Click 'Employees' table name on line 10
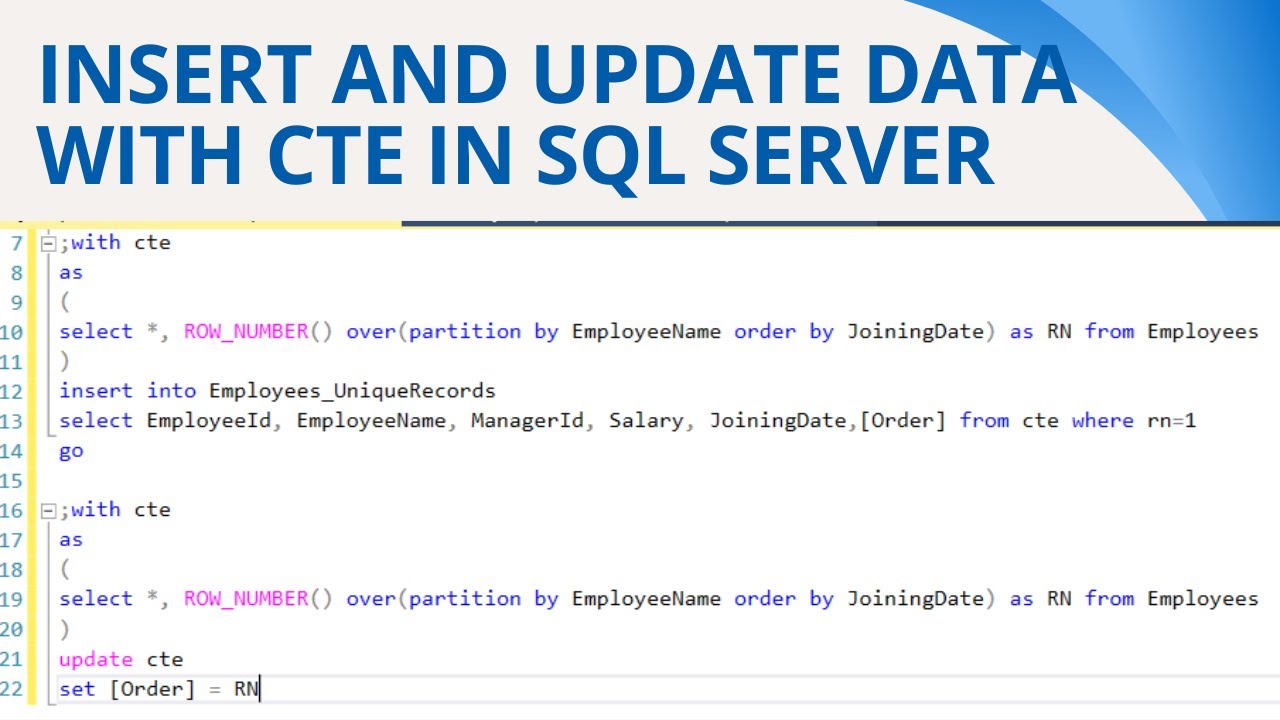Screen dimensions: 1280x720 pos(1203,332)
